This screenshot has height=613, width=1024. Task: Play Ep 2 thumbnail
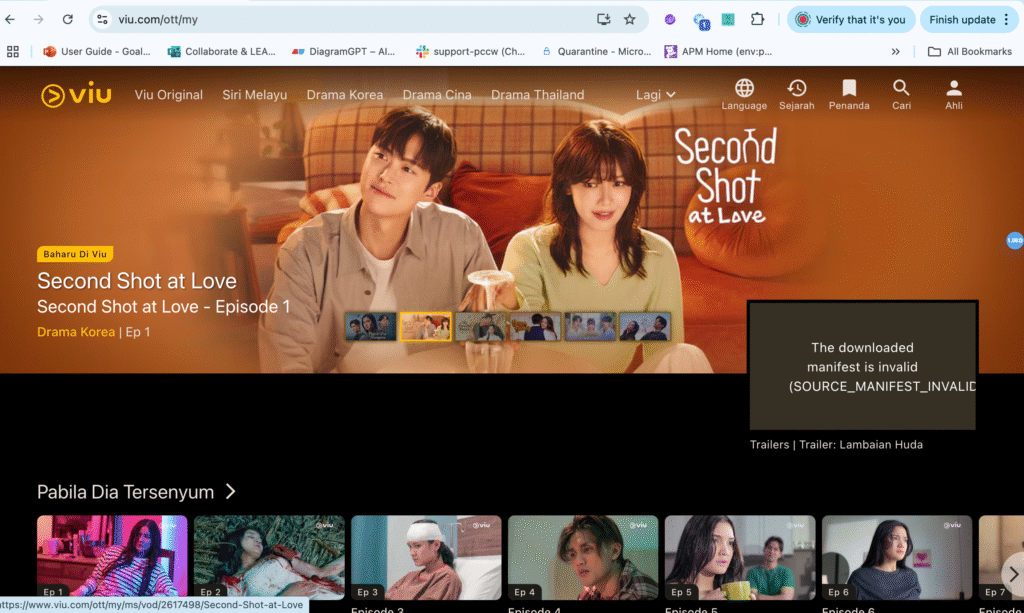(269, 558)
